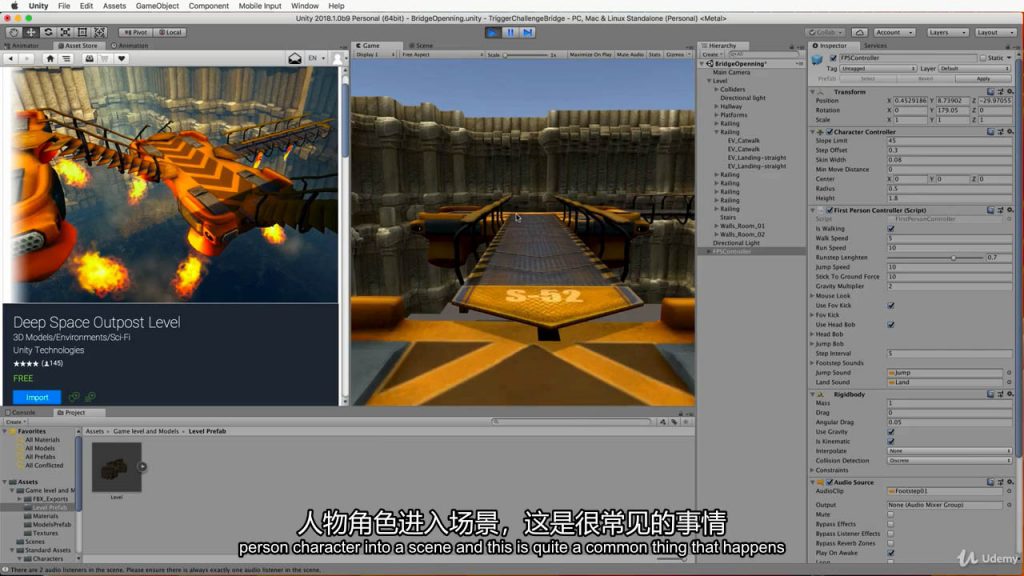This screenshot has width=1024, height=576.
Task: Disable the Character Controller component checkbox
Action: tap(829, 132)
